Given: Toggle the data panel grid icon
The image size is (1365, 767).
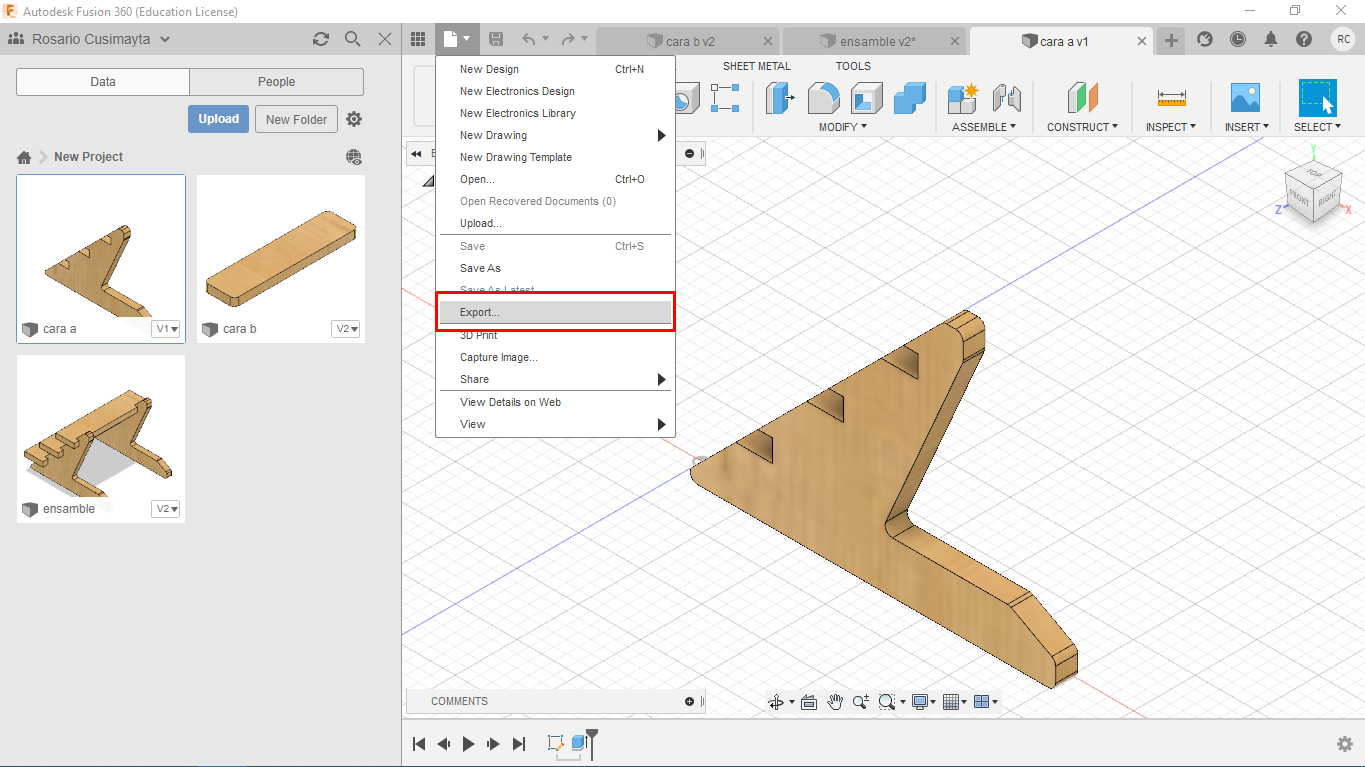Looking at the screenshot, I should click(x=419, y=39).
